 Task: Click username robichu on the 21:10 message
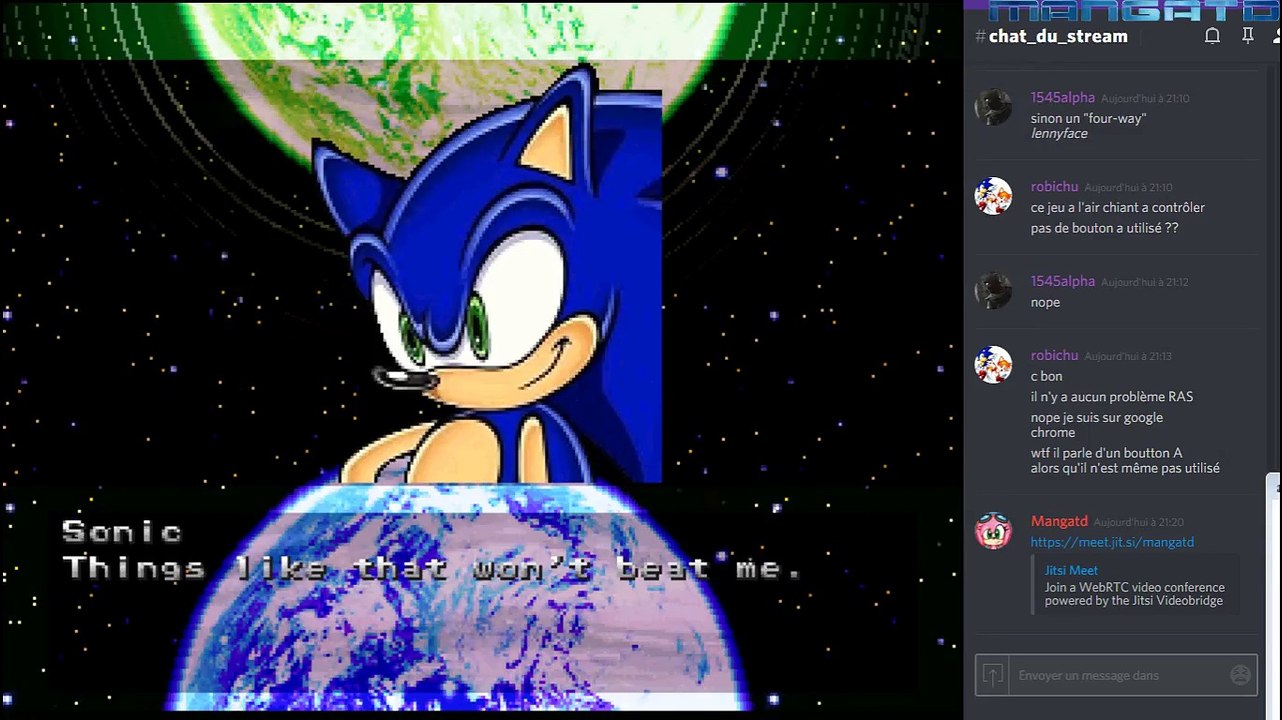click(x=1054, y=187)
